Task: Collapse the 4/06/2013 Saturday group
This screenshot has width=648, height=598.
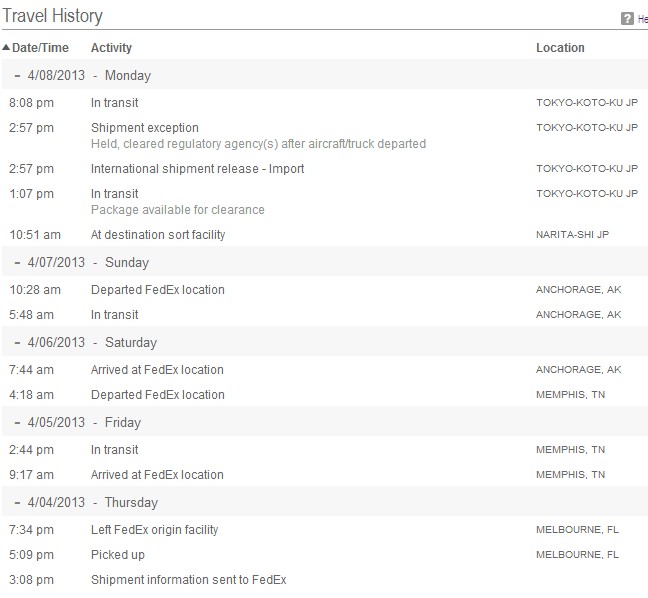Action: [x=17, y=343]
